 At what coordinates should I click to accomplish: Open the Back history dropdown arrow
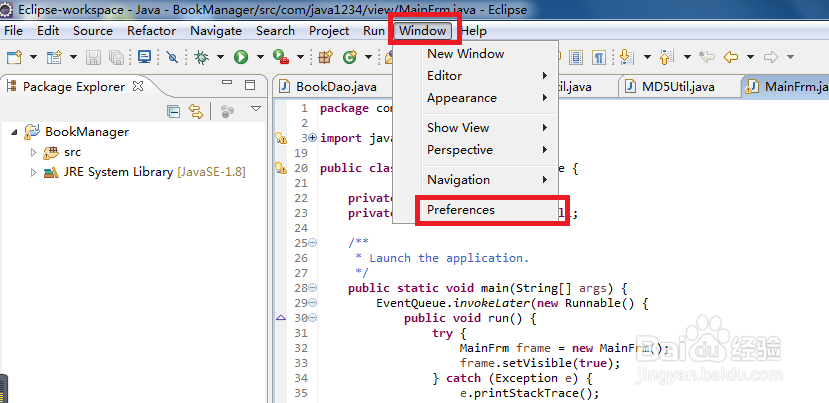tap(750, 57)
